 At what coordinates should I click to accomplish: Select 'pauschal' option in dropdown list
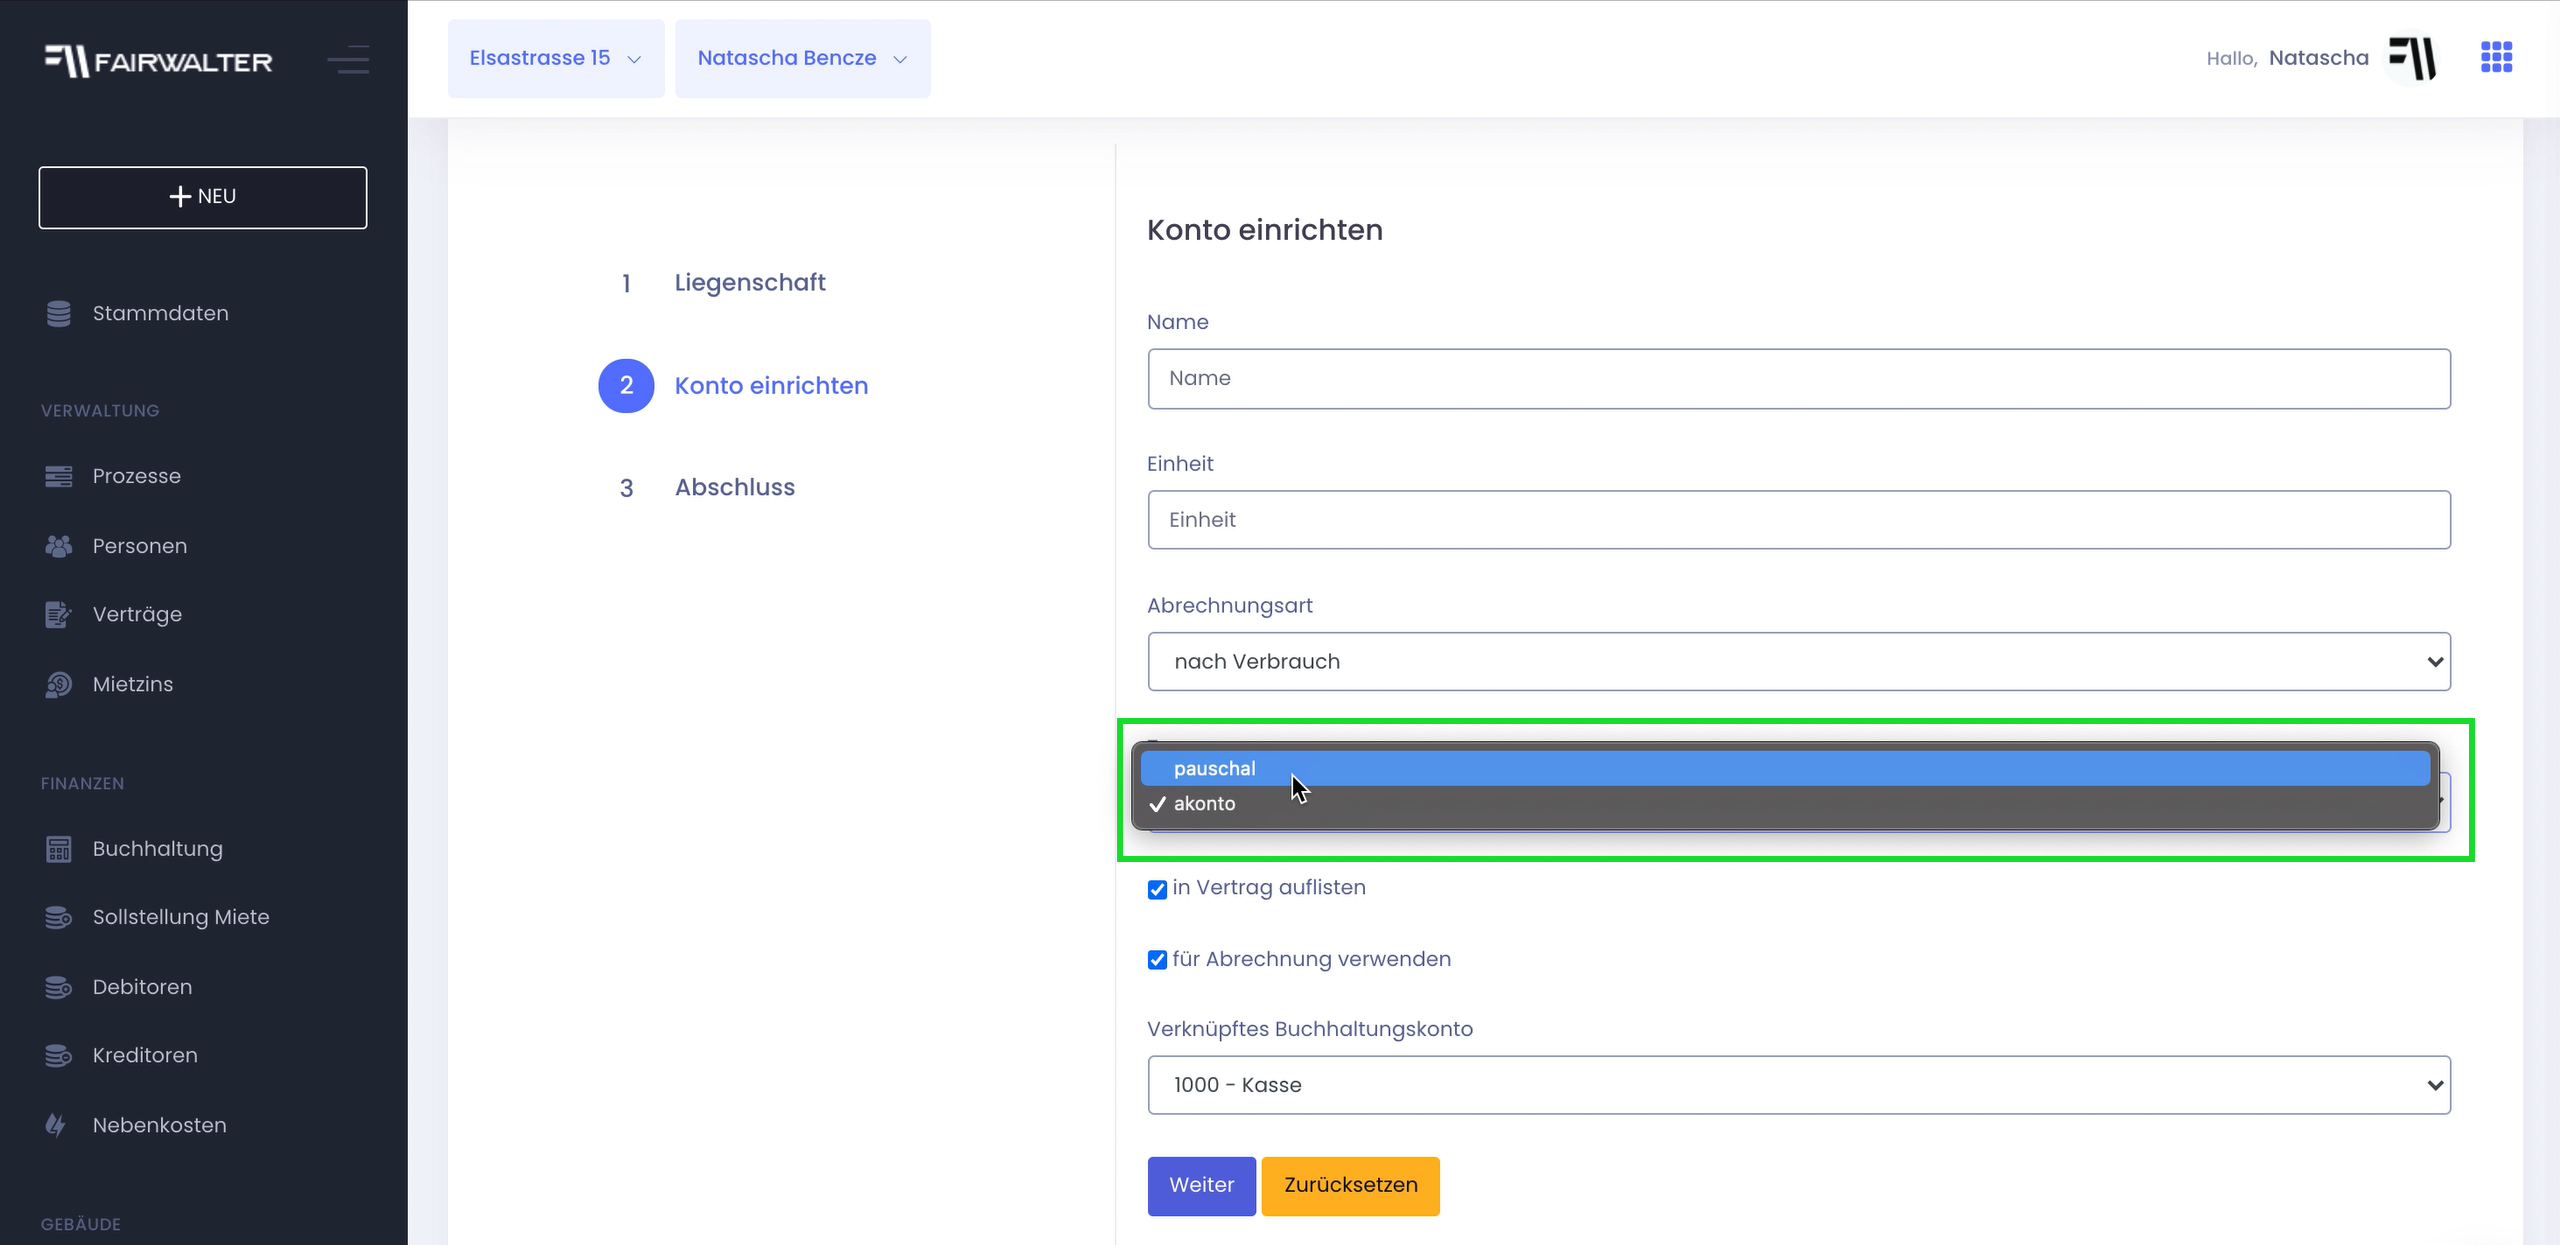point(1785,768)
